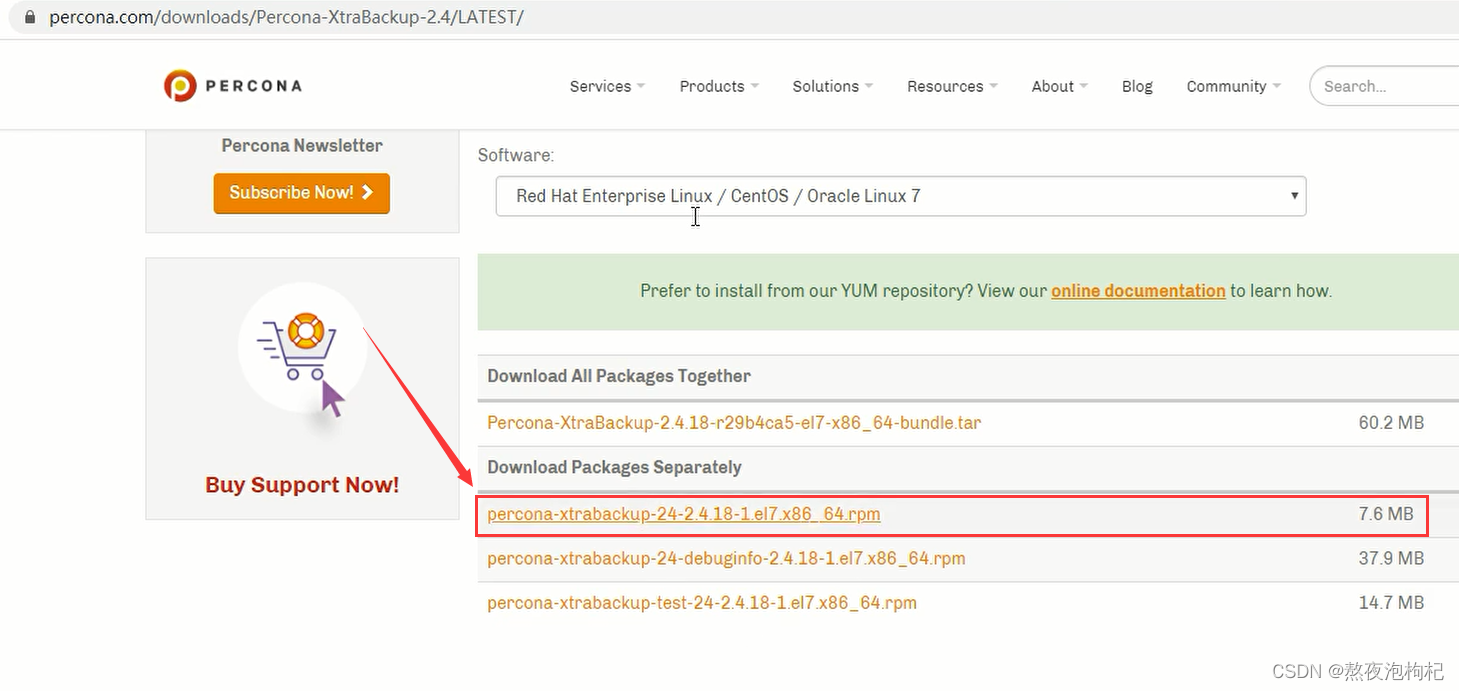
Task: Download the xtrabackup debuginfo rpm
Action: coord(726,558)
